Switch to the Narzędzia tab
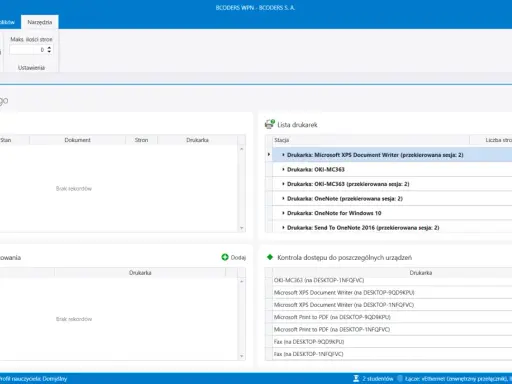Viewport: 512px width, 384px height. (x=40, y=22)
